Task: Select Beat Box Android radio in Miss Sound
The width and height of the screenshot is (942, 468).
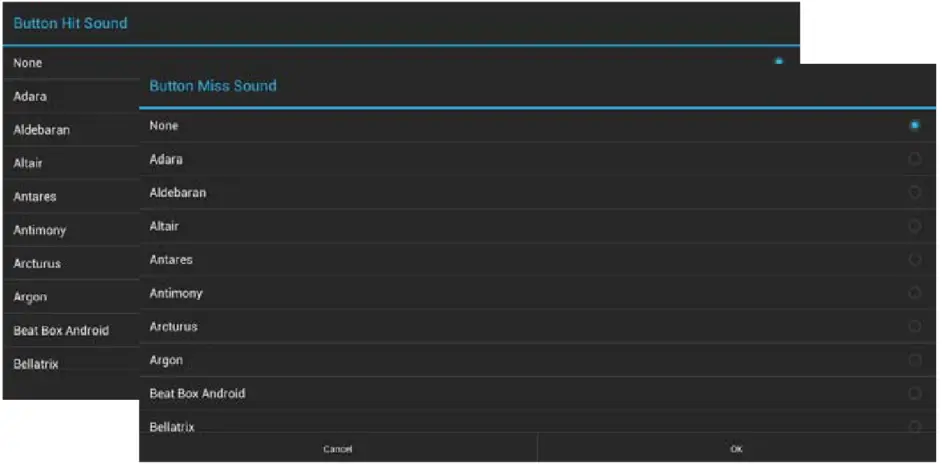Action: (x=914, y=394)
